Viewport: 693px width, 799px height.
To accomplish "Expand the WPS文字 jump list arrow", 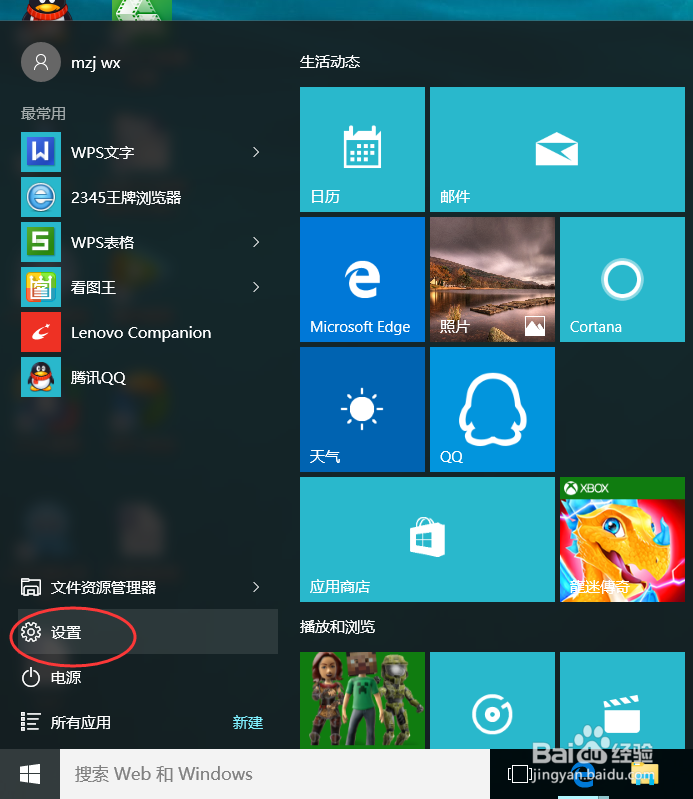I will point(256,152).
